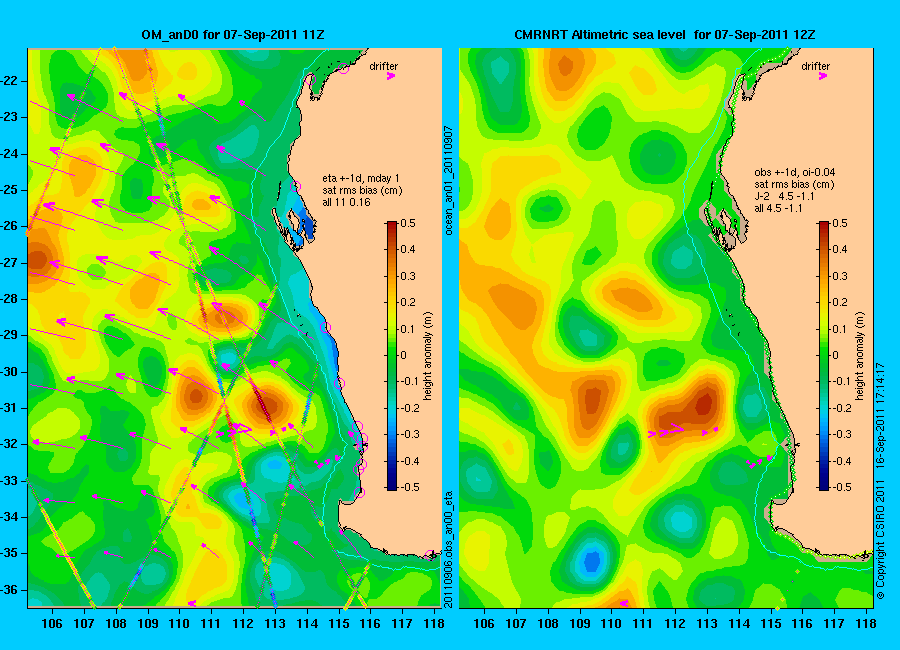Screen dimensions: 900x650
Task: Click latitude tick label "-31"
Action: (x=11, y=408)
